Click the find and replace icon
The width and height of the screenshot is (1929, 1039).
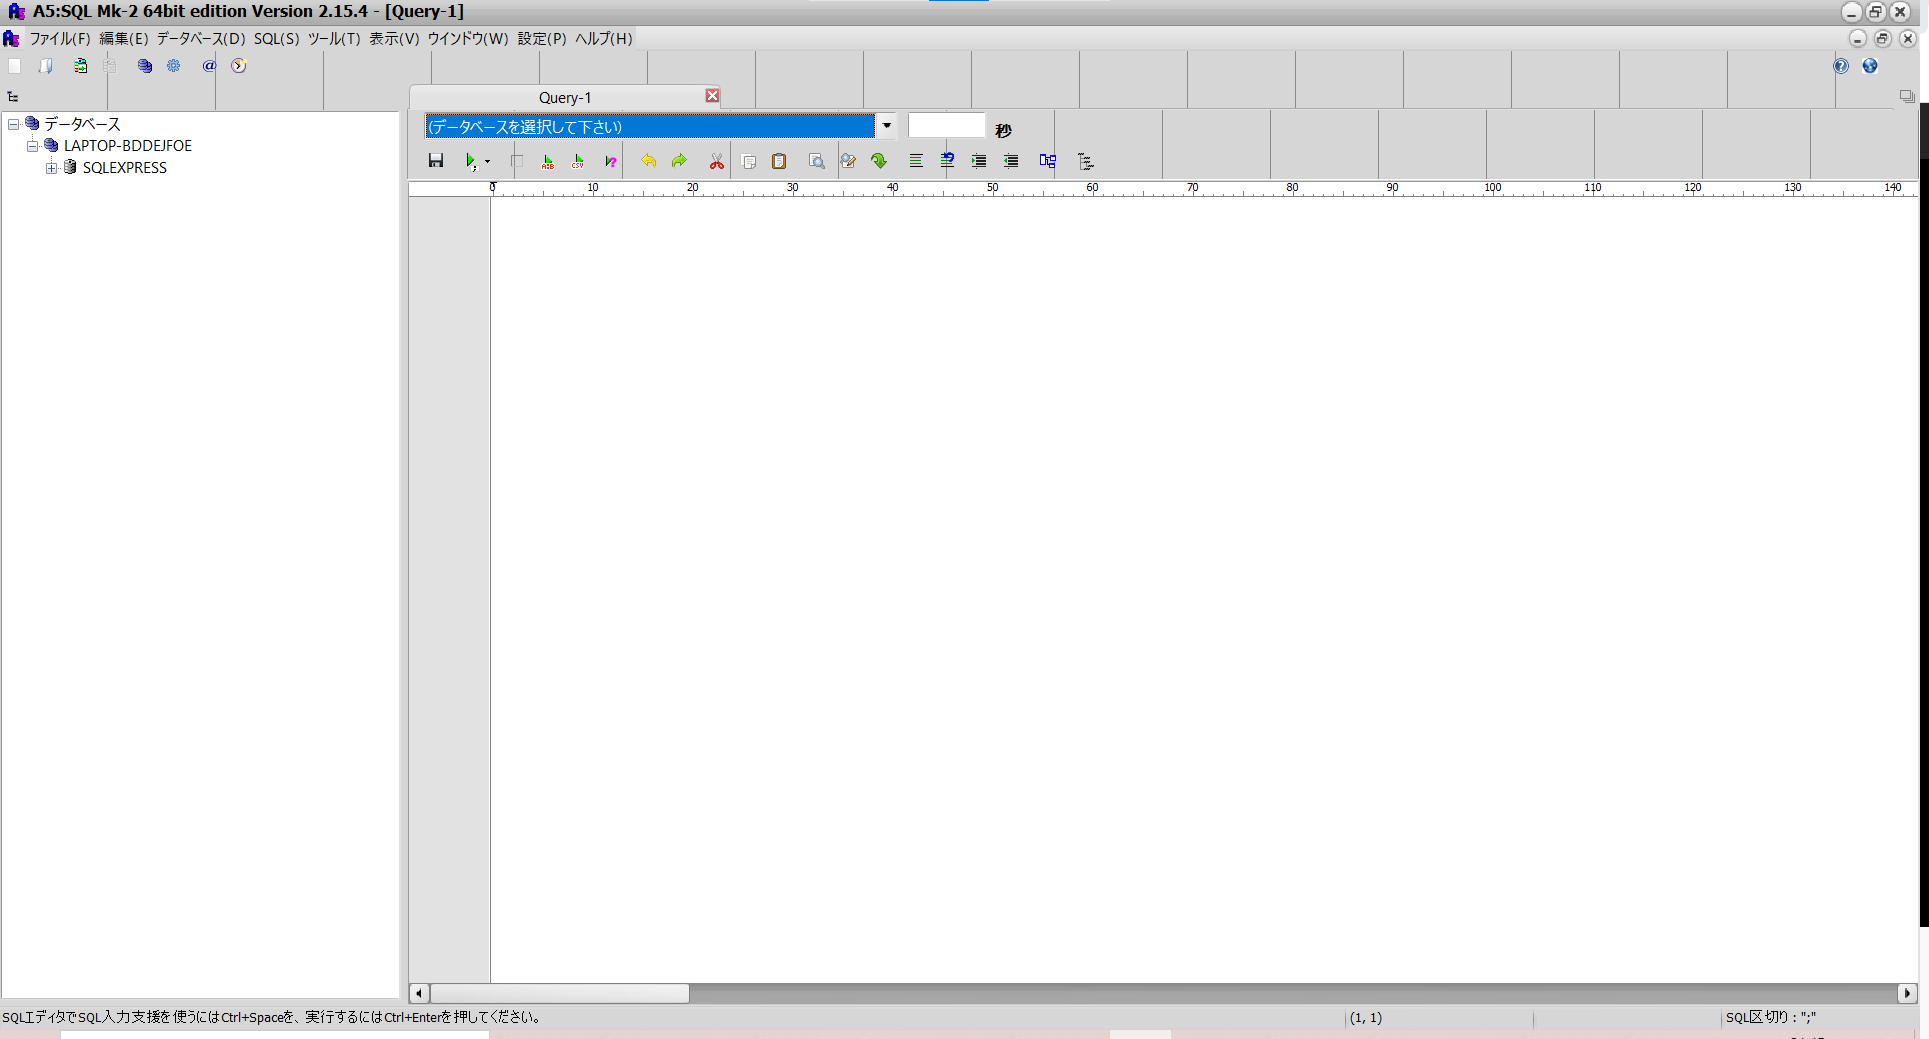848,161
